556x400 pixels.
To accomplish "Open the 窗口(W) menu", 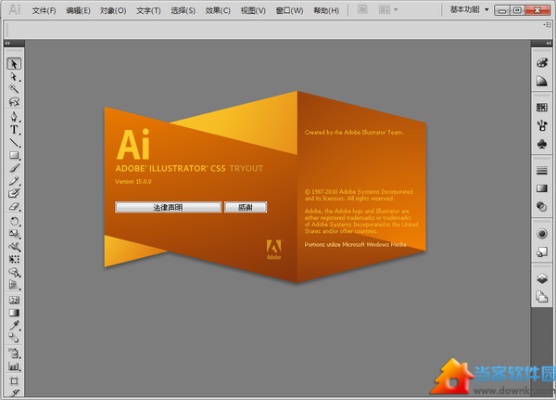I will click(289, 11).
